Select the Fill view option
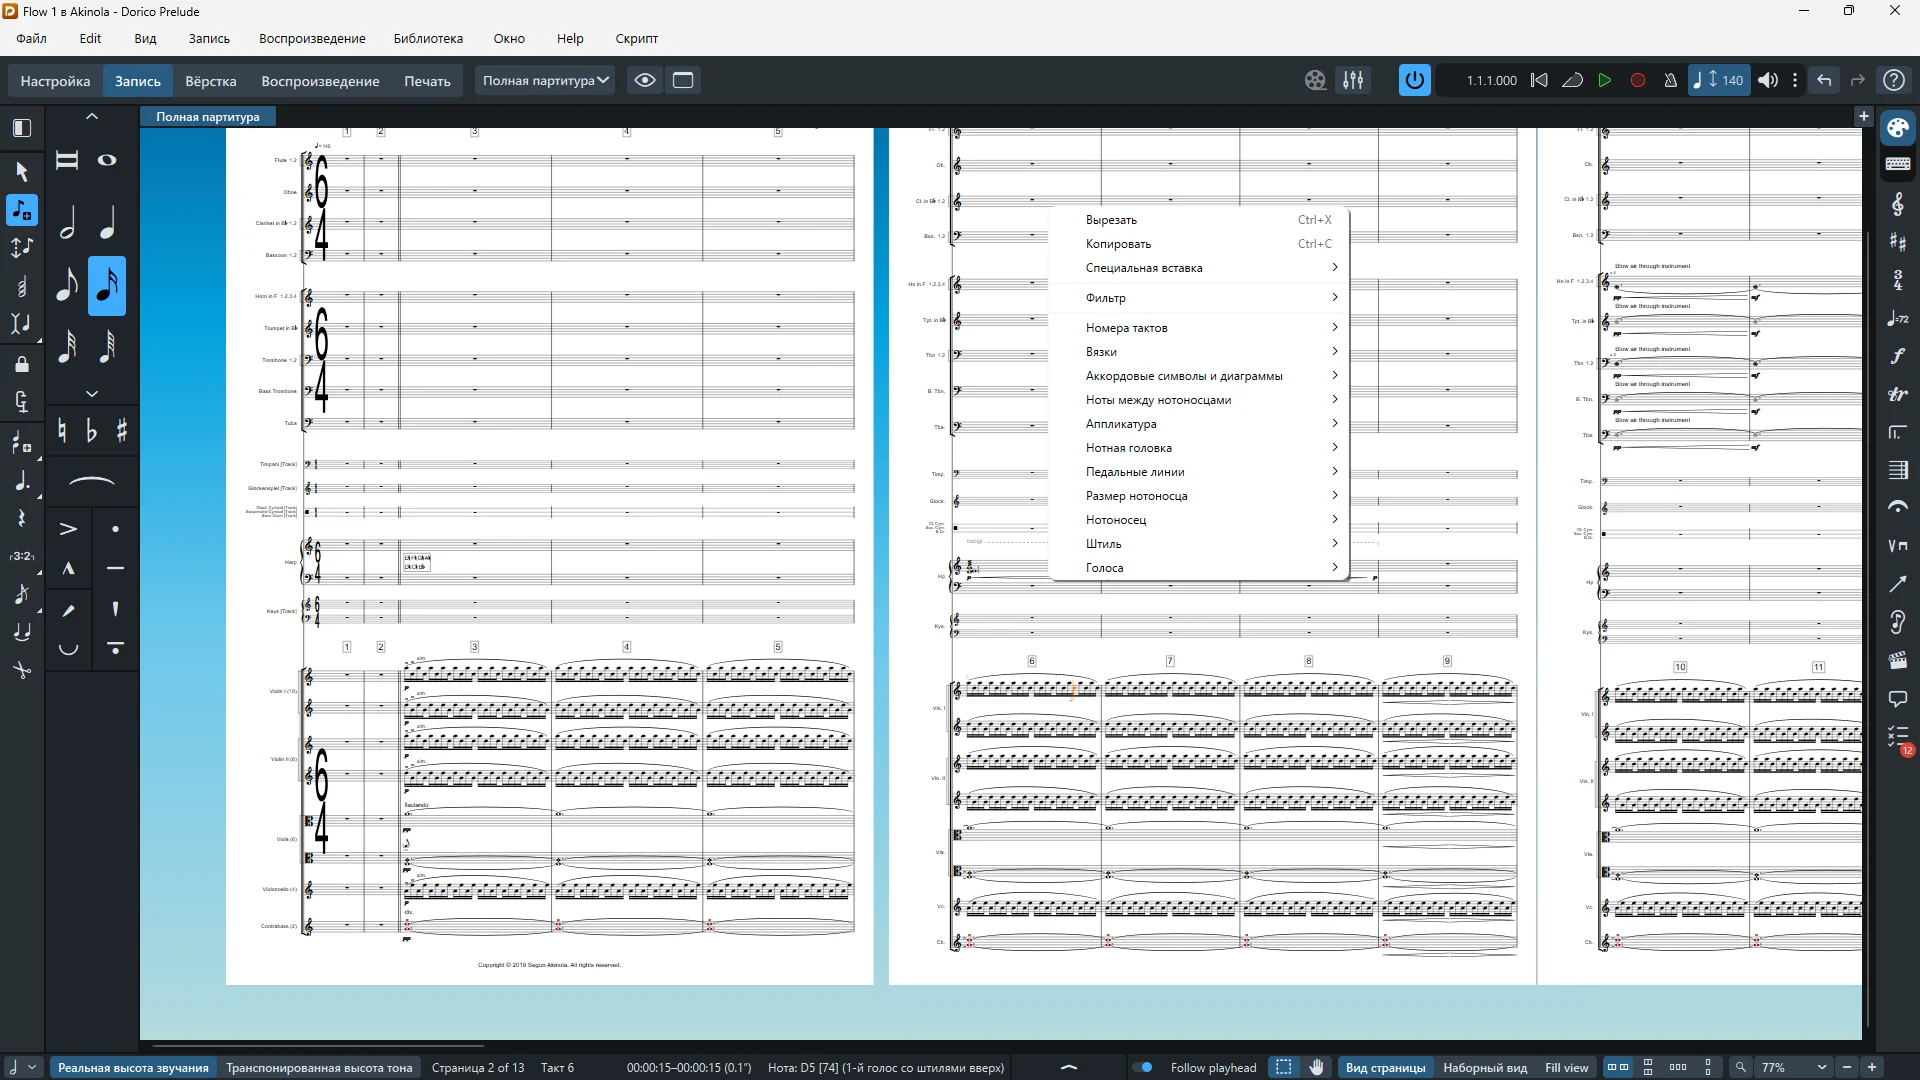 pos(1566,1067)
